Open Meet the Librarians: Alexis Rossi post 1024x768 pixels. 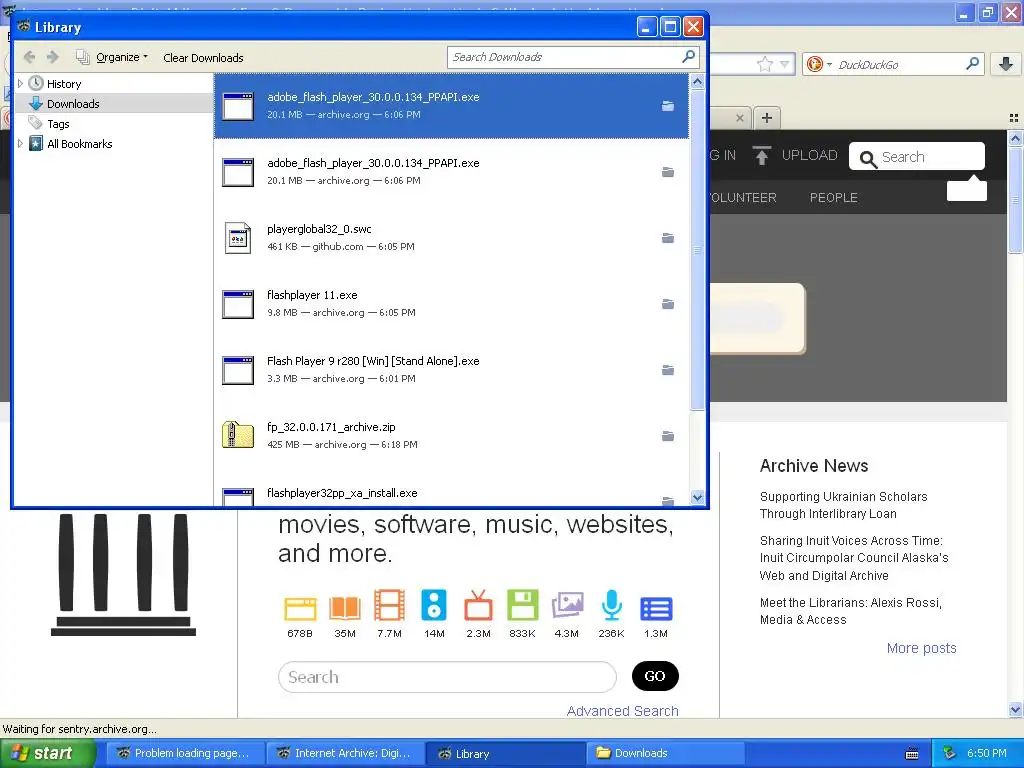click(x=850, y=611)
